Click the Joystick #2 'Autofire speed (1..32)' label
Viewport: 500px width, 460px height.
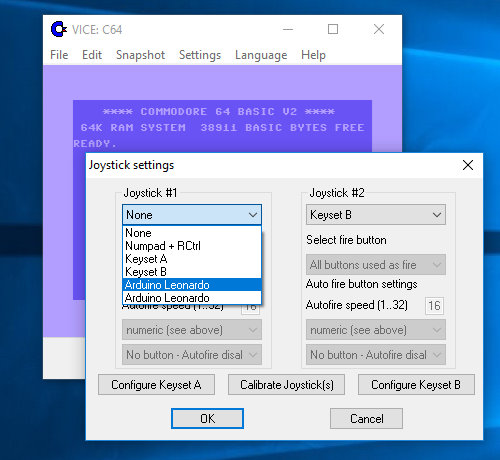pyautogui.click(x=357, y=305)
